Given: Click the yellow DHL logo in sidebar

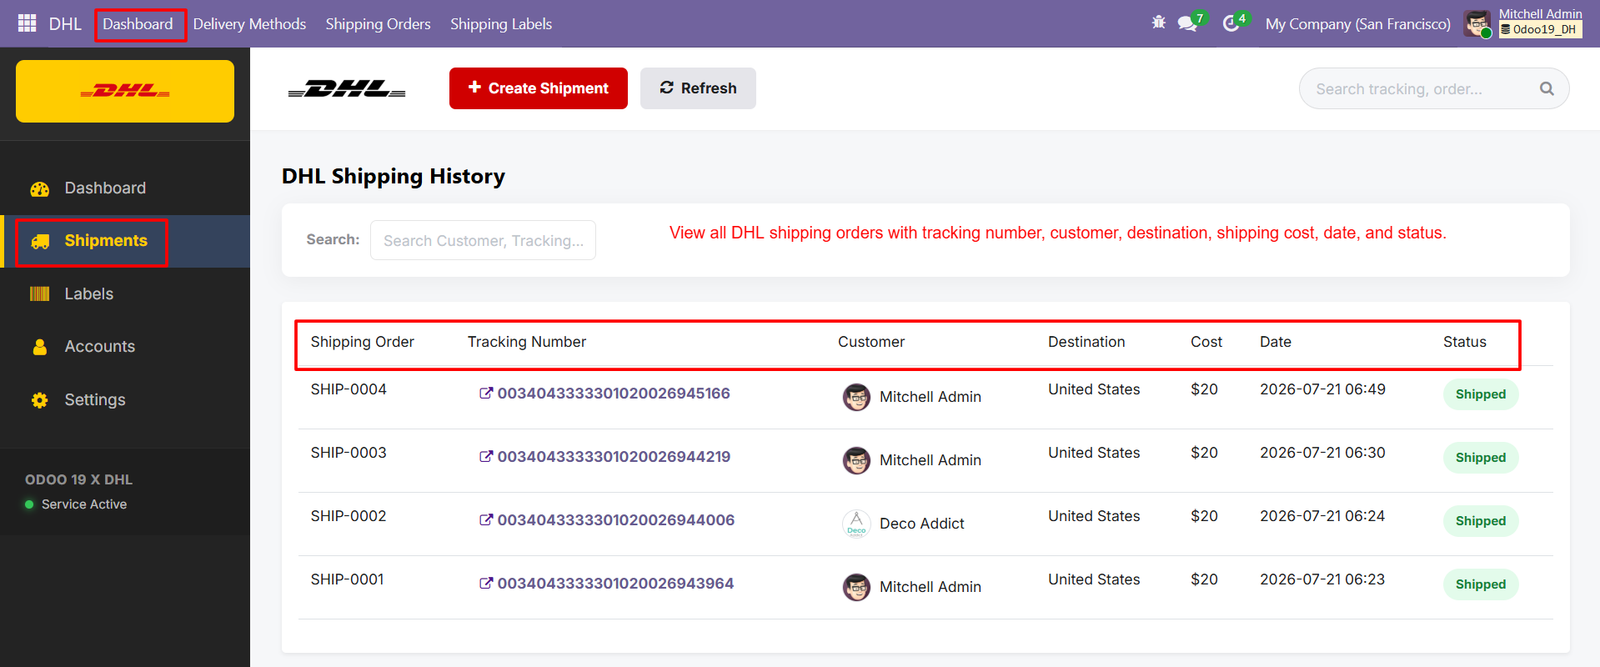Looking at the screenshot, I should [125, 91].
